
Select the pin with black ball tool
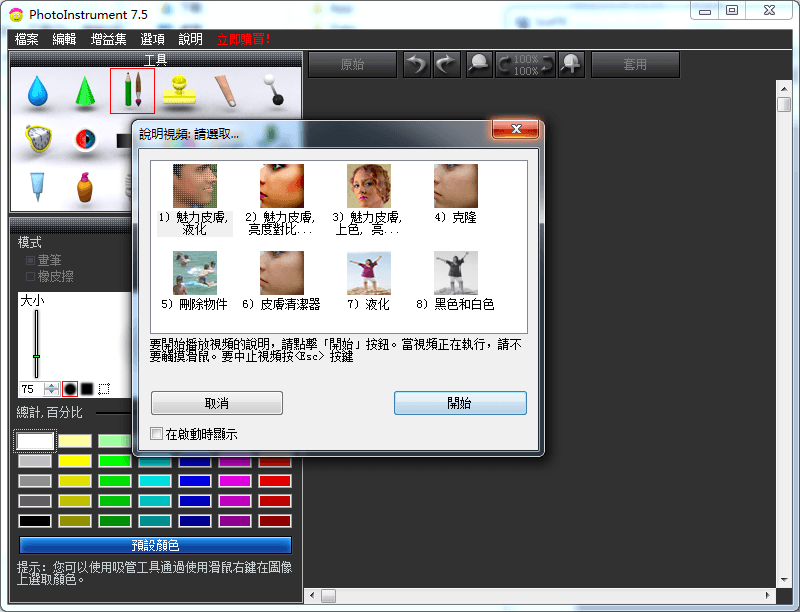(x=273, y=90)
